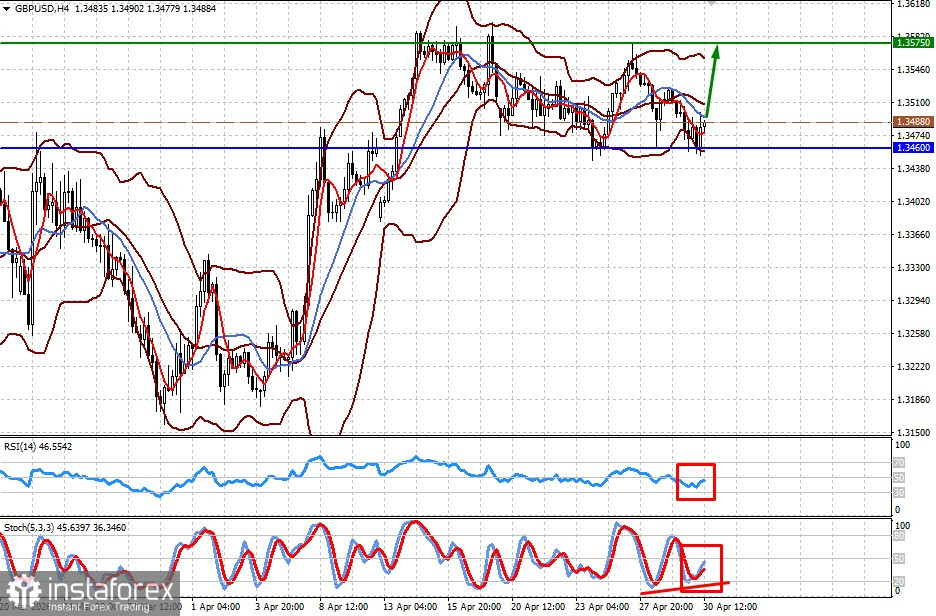Click the 15 Apr 20:00 time label
936x616 pixels.
click(474, 607)
